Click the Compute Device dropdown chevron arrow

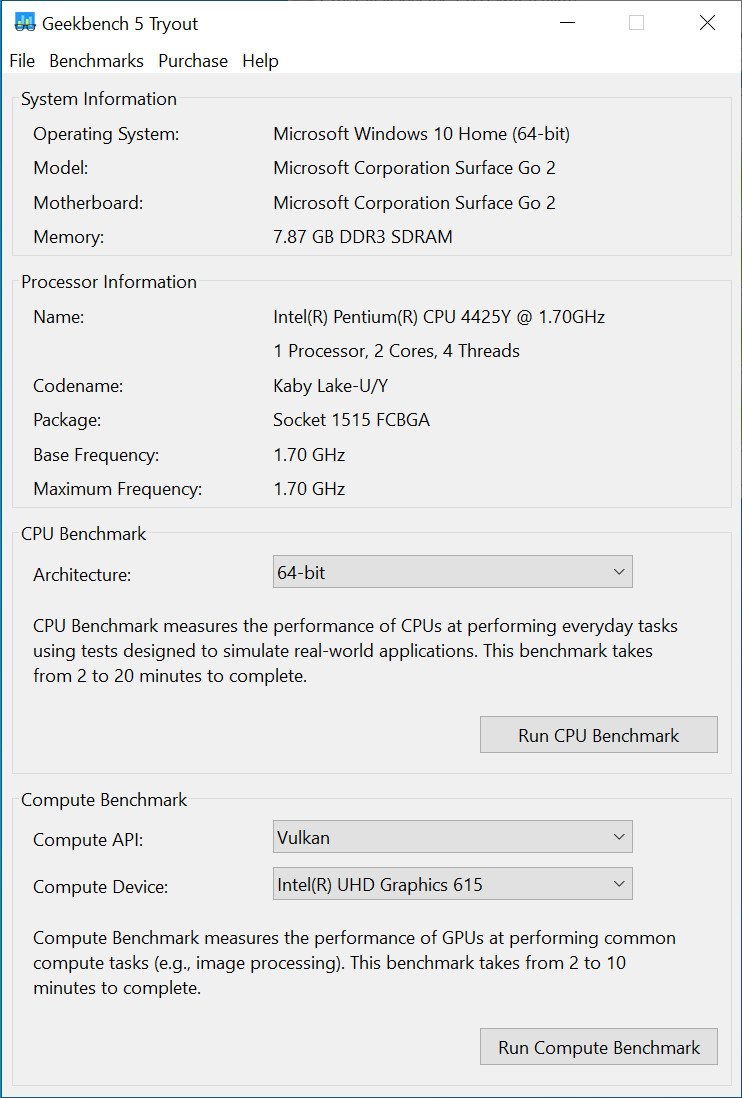[619, 884]
